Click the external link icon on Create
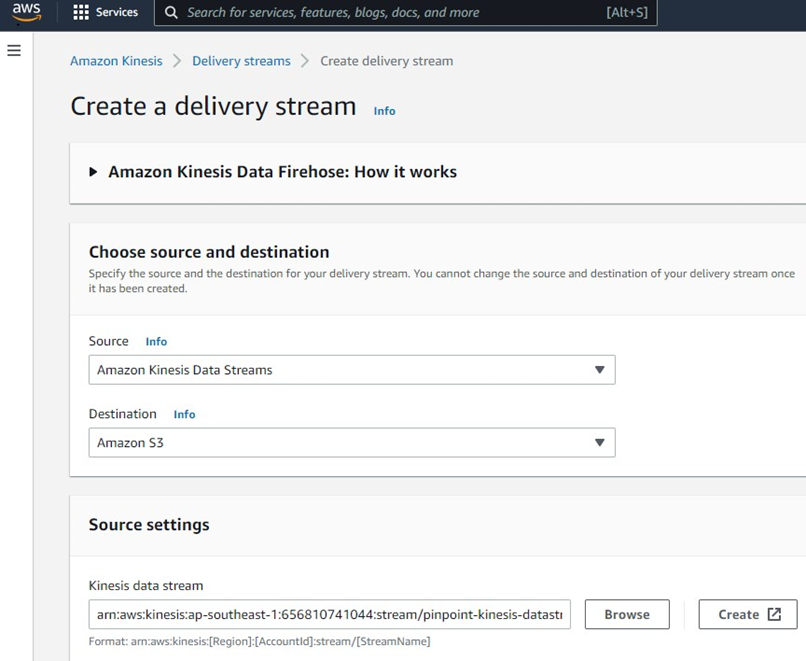 [774, 614]
